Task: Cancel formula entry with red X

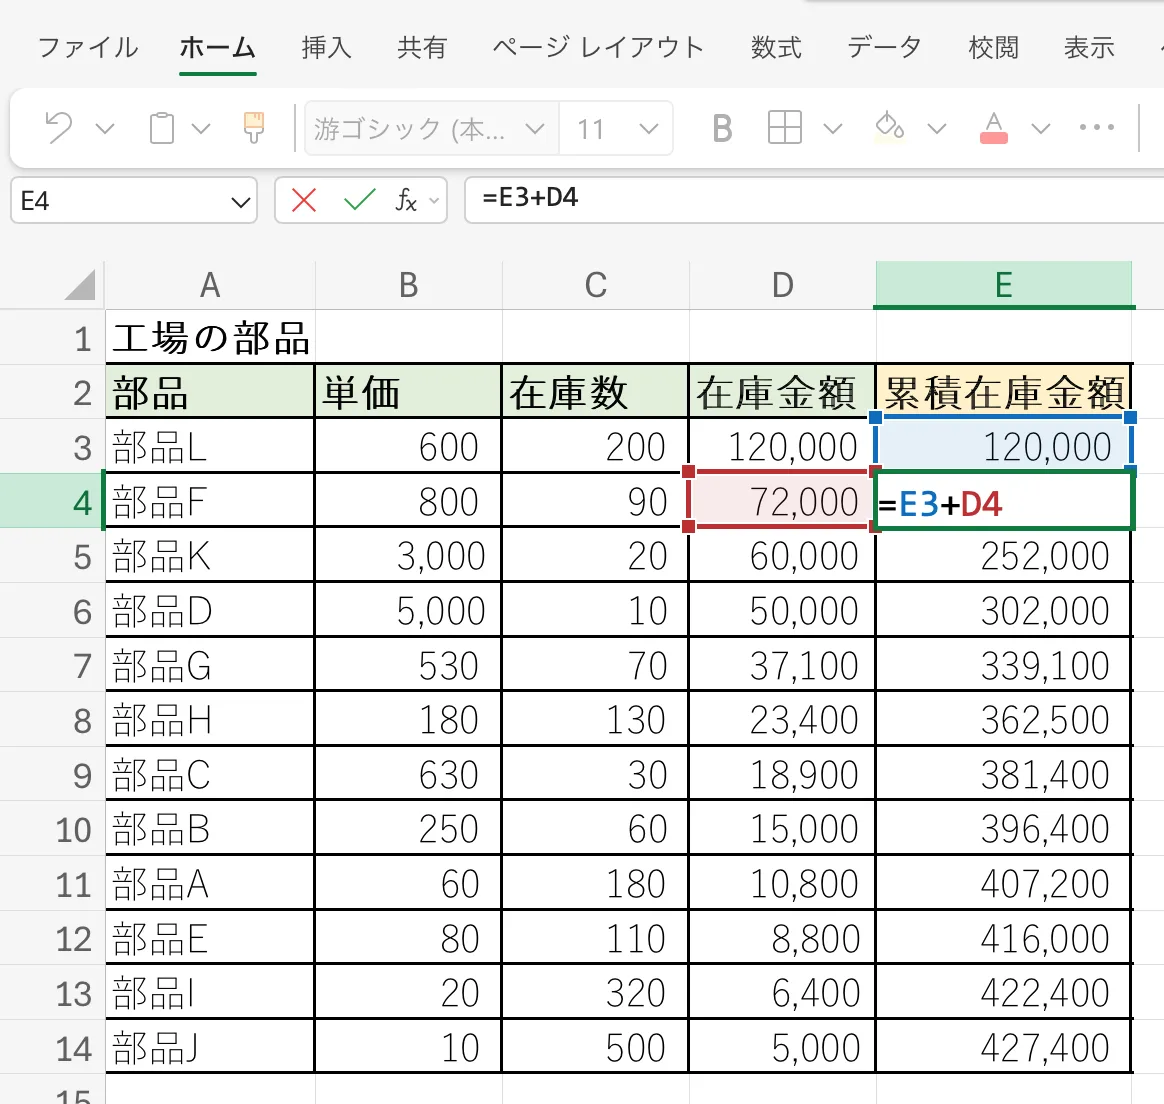Action: 304,201
